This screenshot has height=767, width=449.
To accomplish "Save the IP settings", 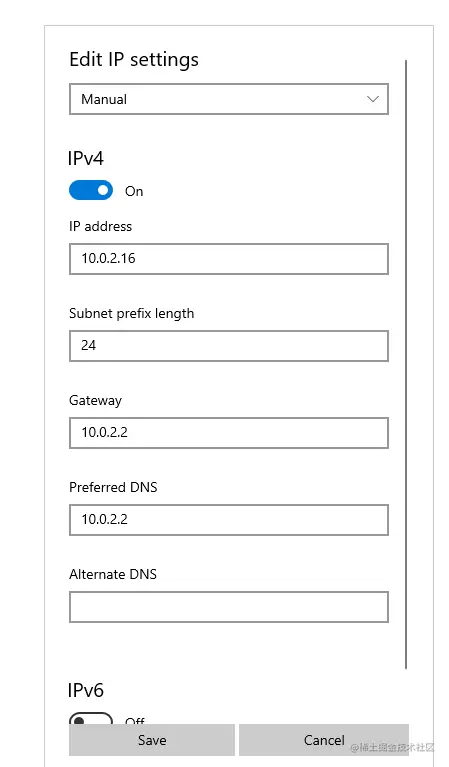I will (x=152, y=740).
